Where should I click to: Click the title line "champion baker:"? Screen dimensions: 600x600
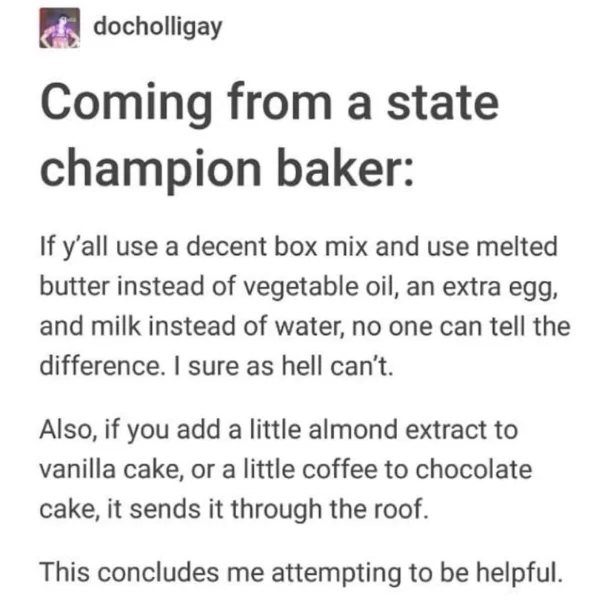227,170
